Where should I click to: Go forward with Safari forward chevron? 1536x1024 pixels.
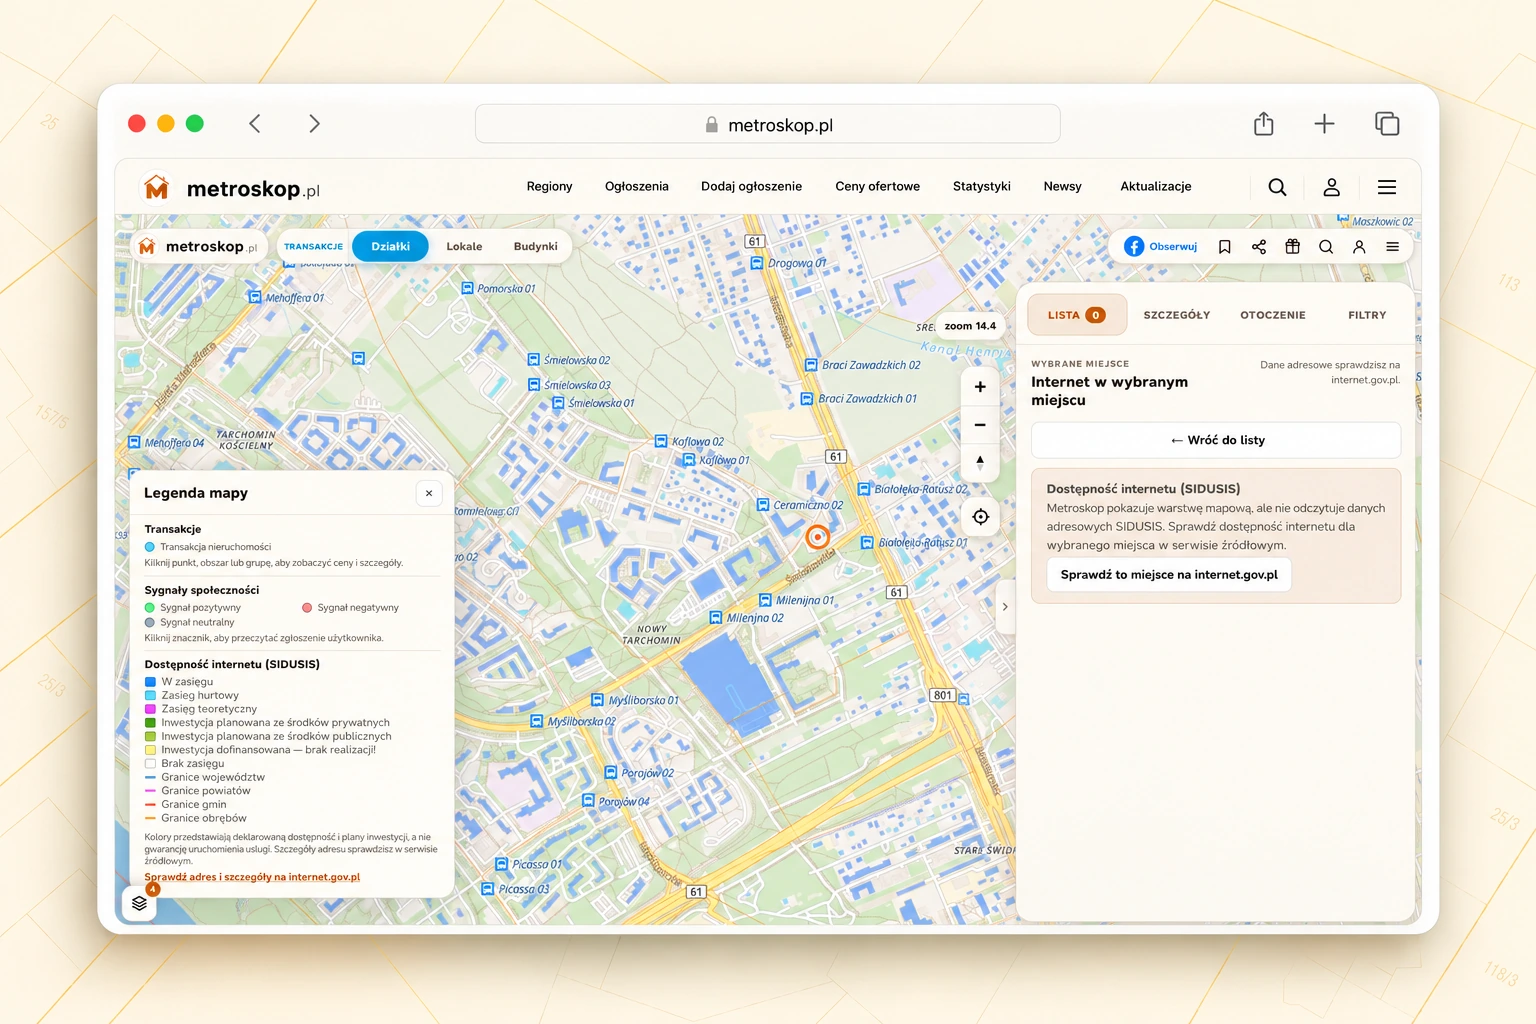tap(314, 123)
